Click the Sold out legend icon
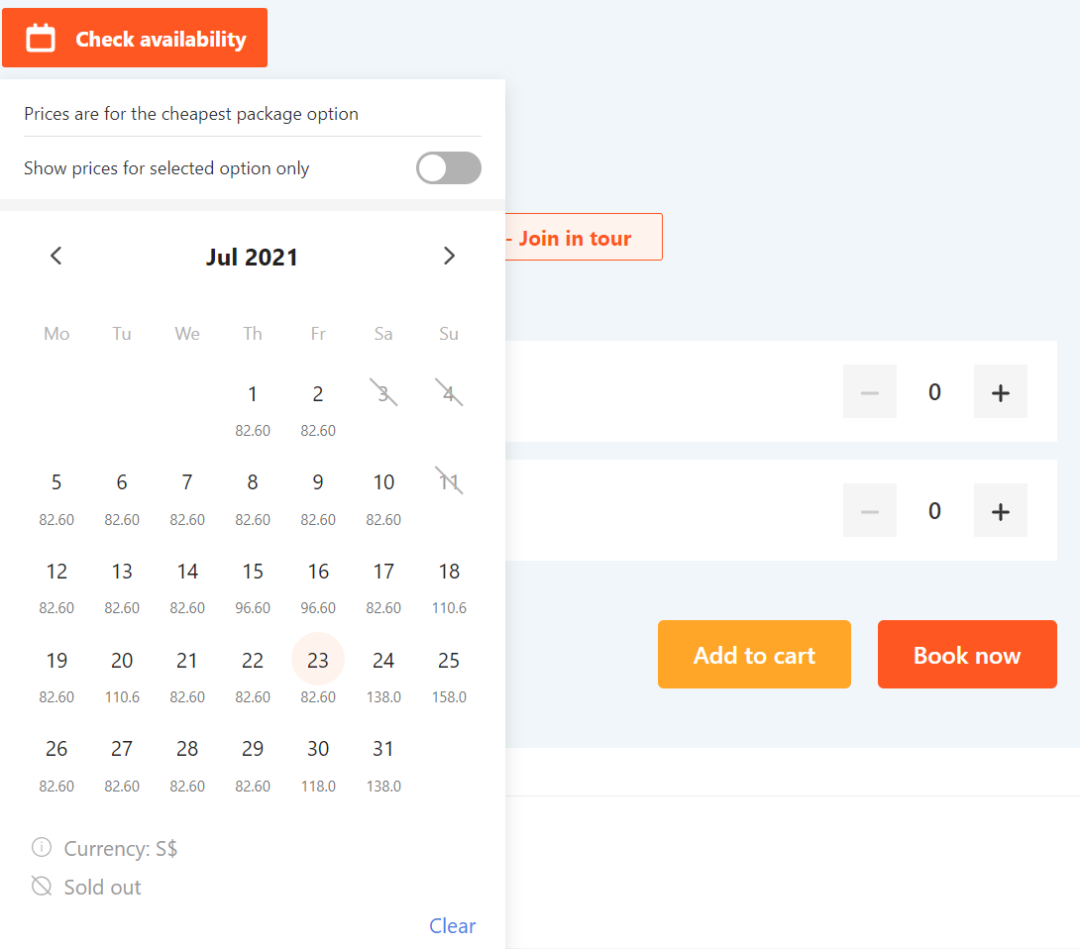This screenshot has height=949, width=1080. tap(41, 886)
